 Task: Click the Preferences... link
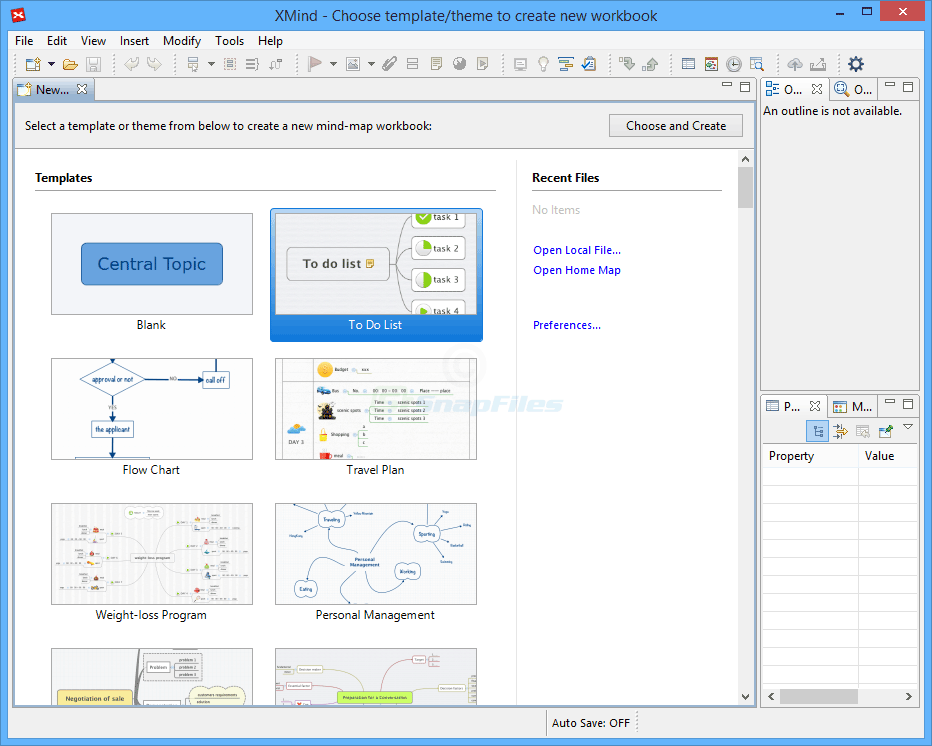coord(566,325)
